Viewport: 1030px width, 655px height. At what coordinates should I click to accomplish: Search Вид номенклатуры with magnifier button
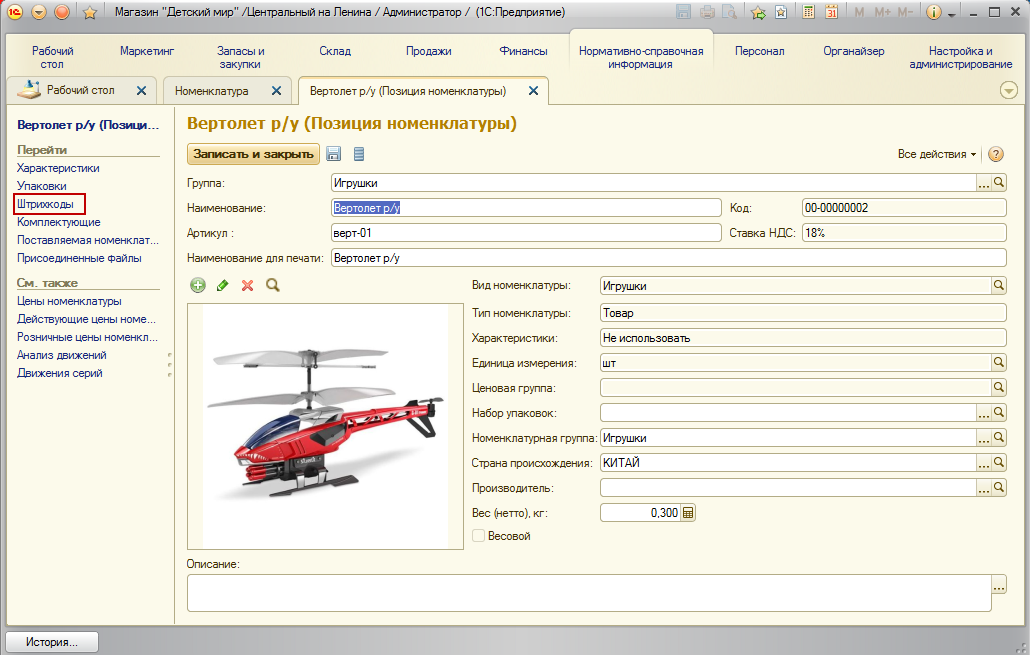[x=998, y=285]
